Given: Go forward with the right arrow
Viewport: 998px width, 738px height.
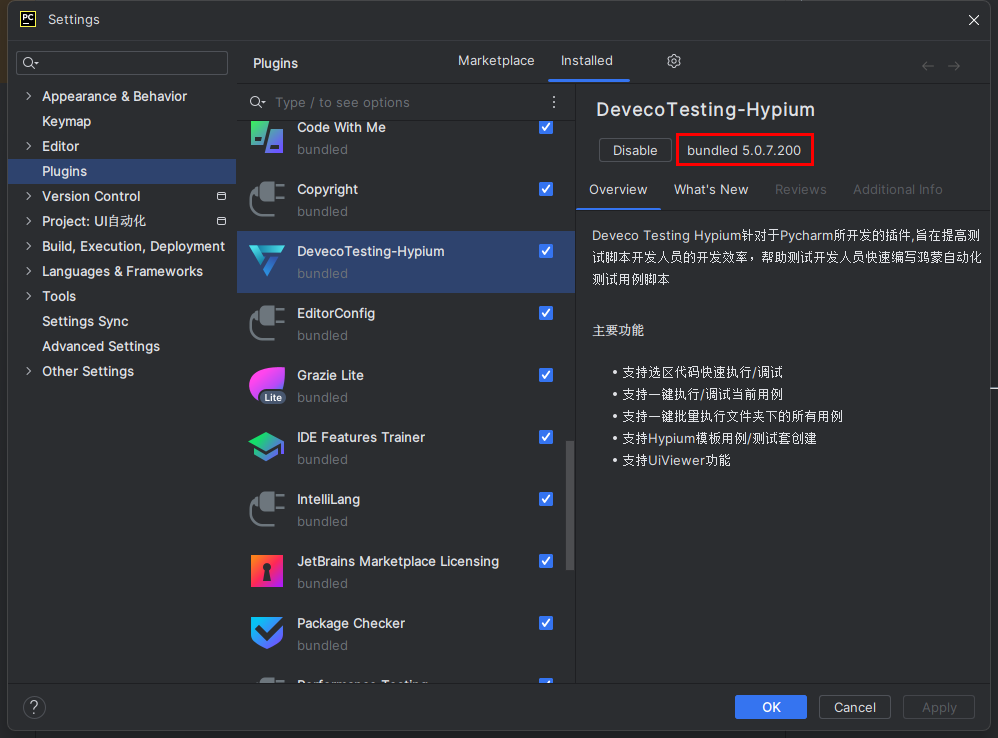Looking at the screenshot, I should 954,66.
